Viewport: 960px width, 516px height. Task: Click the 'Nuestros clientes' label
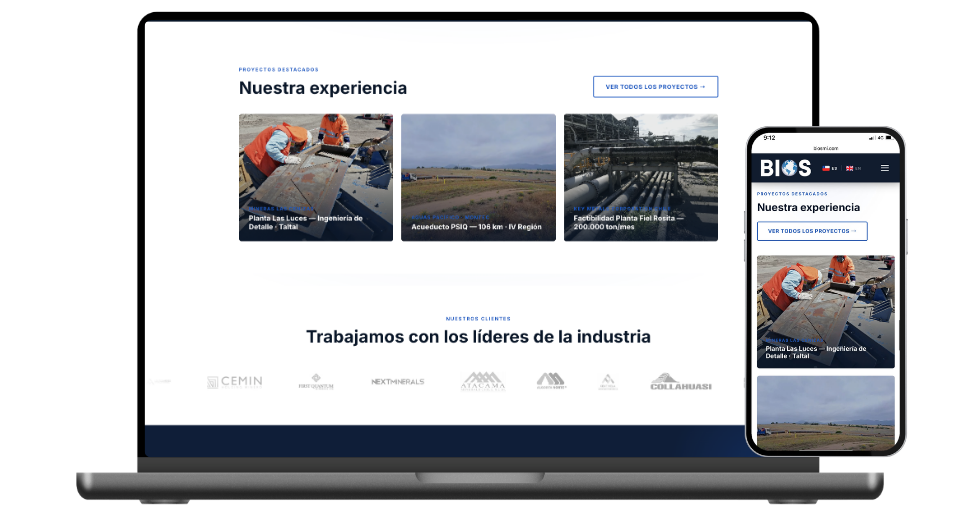pos(478,319)
